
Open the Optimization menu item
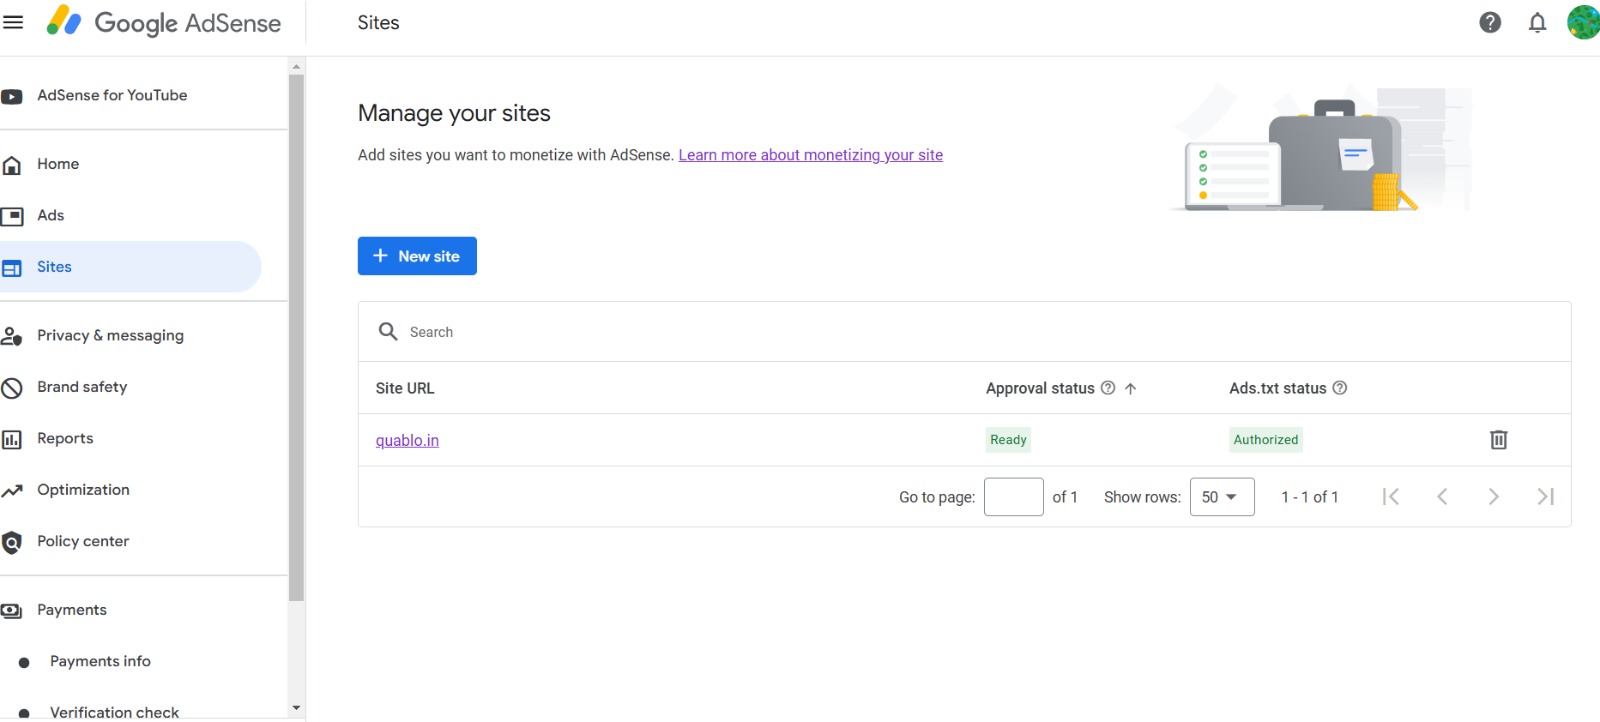click(x=83, y=490)
